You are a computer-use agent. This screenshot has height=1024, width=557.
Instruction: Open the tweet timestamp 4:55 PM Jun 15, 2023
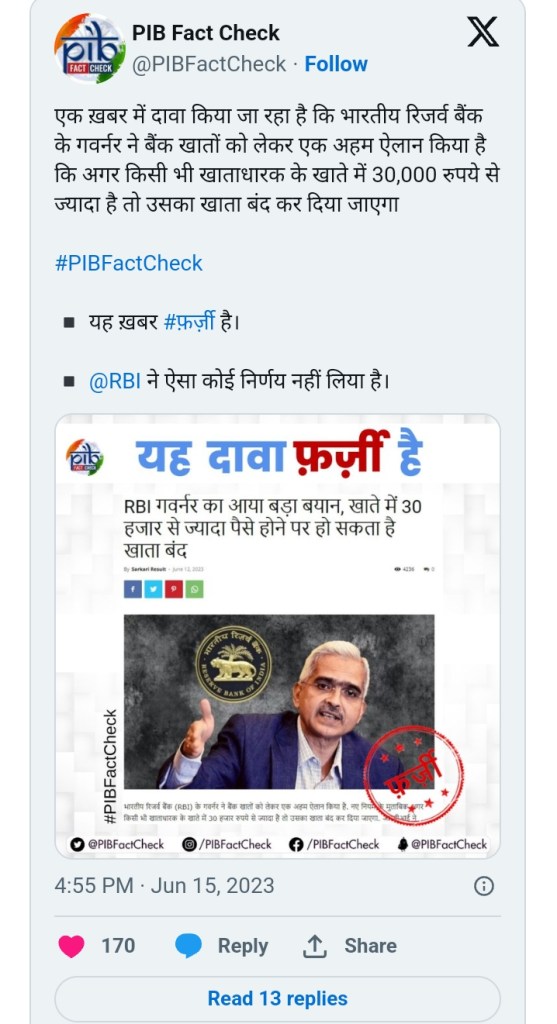[164, 886]
